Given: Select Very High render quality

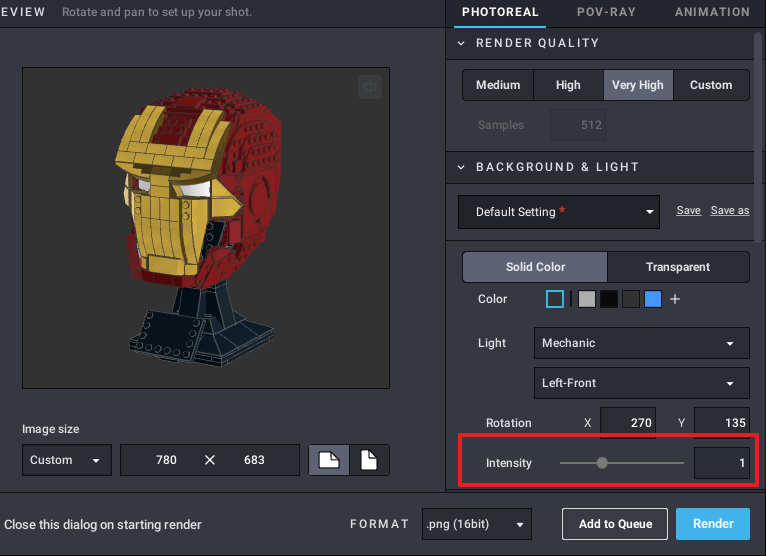Looking at the screenshot, I should click(638, 85).
